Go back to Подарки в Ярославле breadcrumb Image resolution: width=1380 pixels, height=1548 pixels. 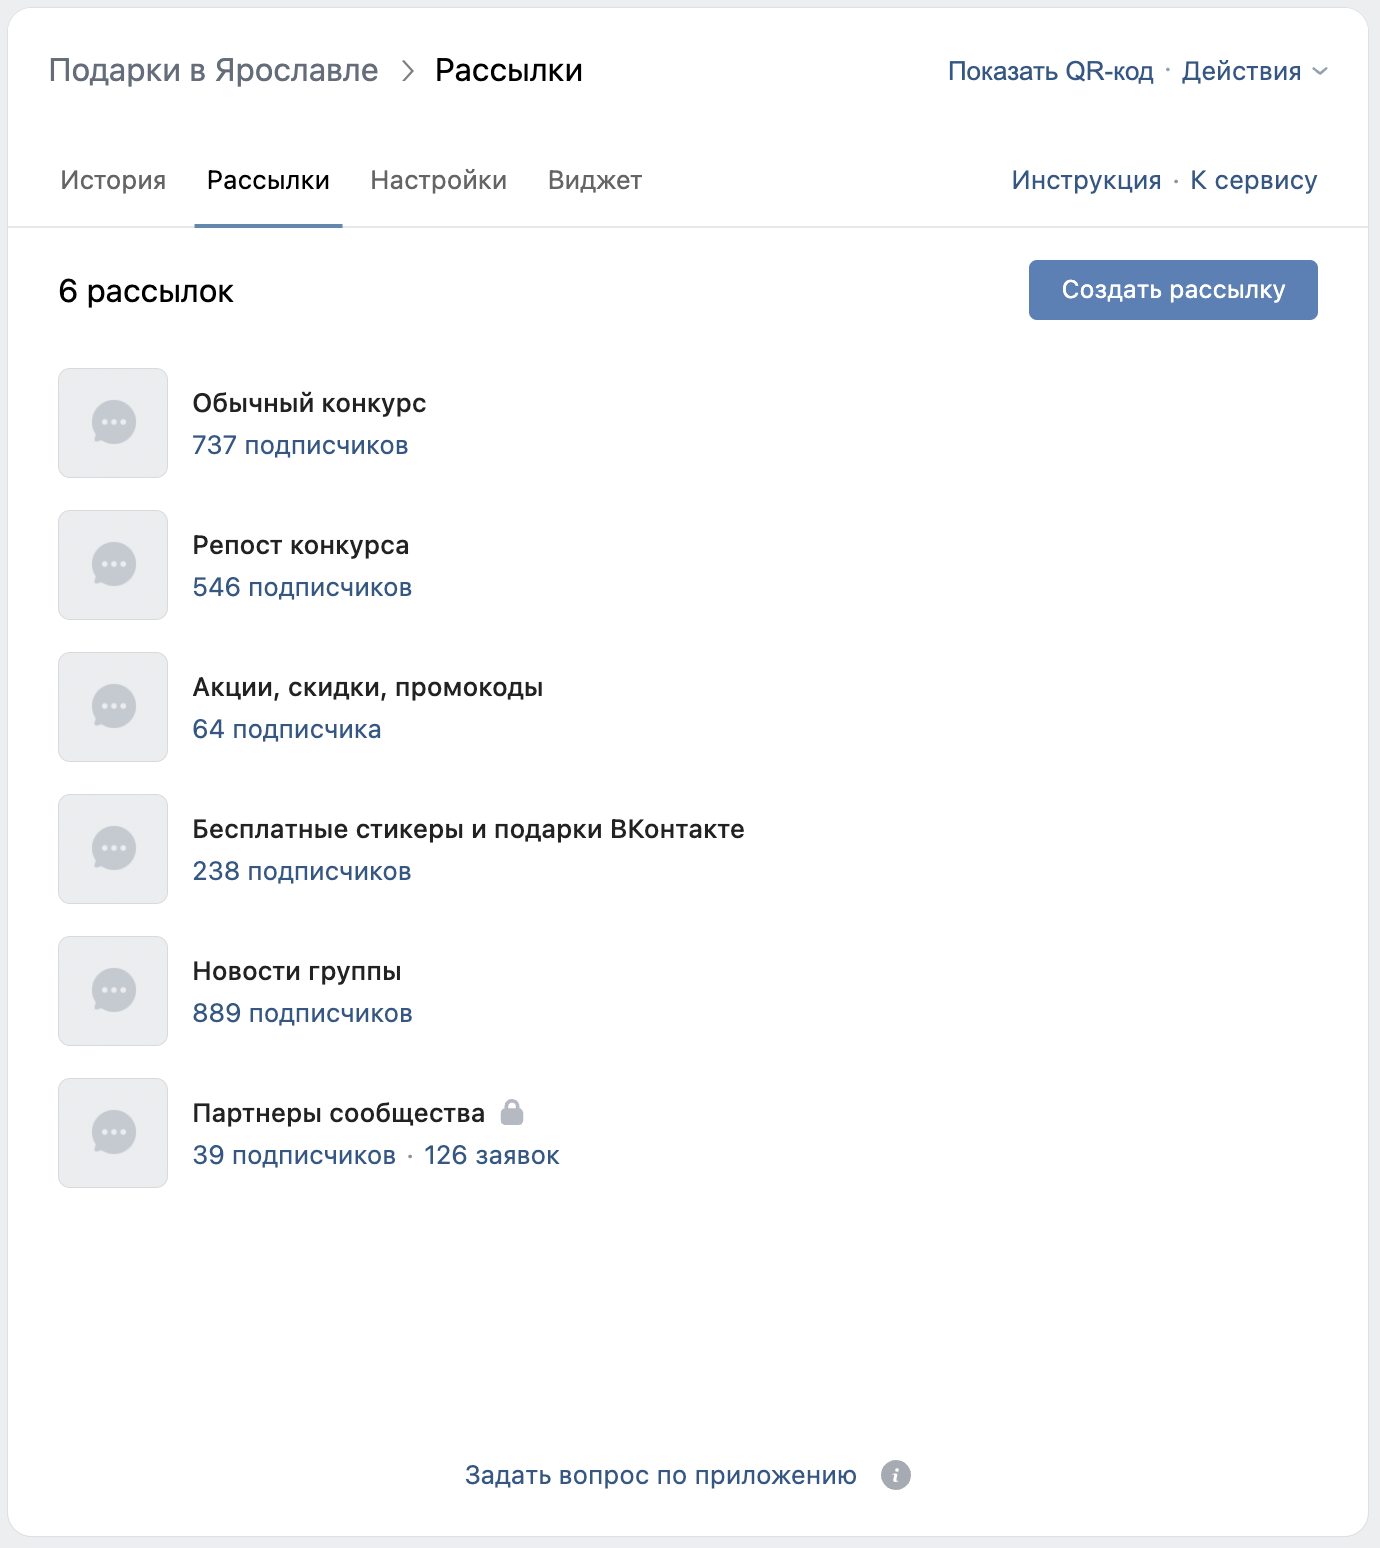point(213,71)
